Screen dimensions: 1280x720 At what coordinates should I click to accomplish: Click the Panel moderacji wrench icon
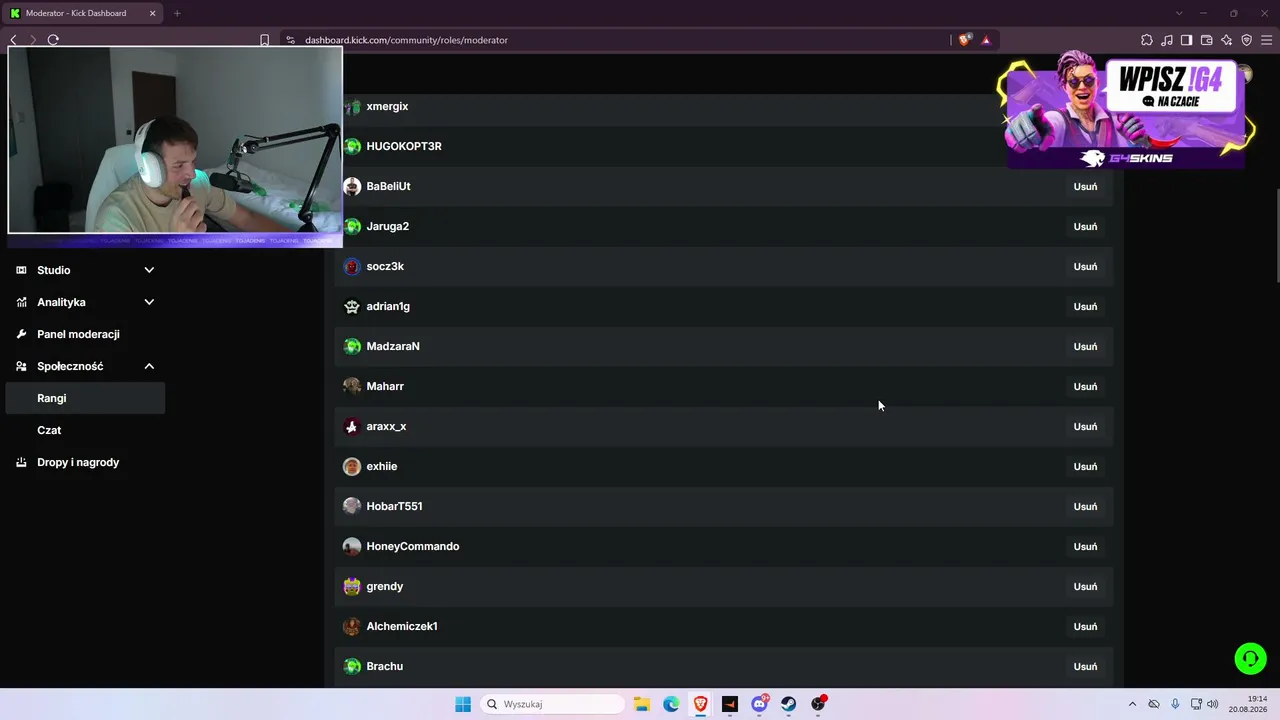coord(21,334)
